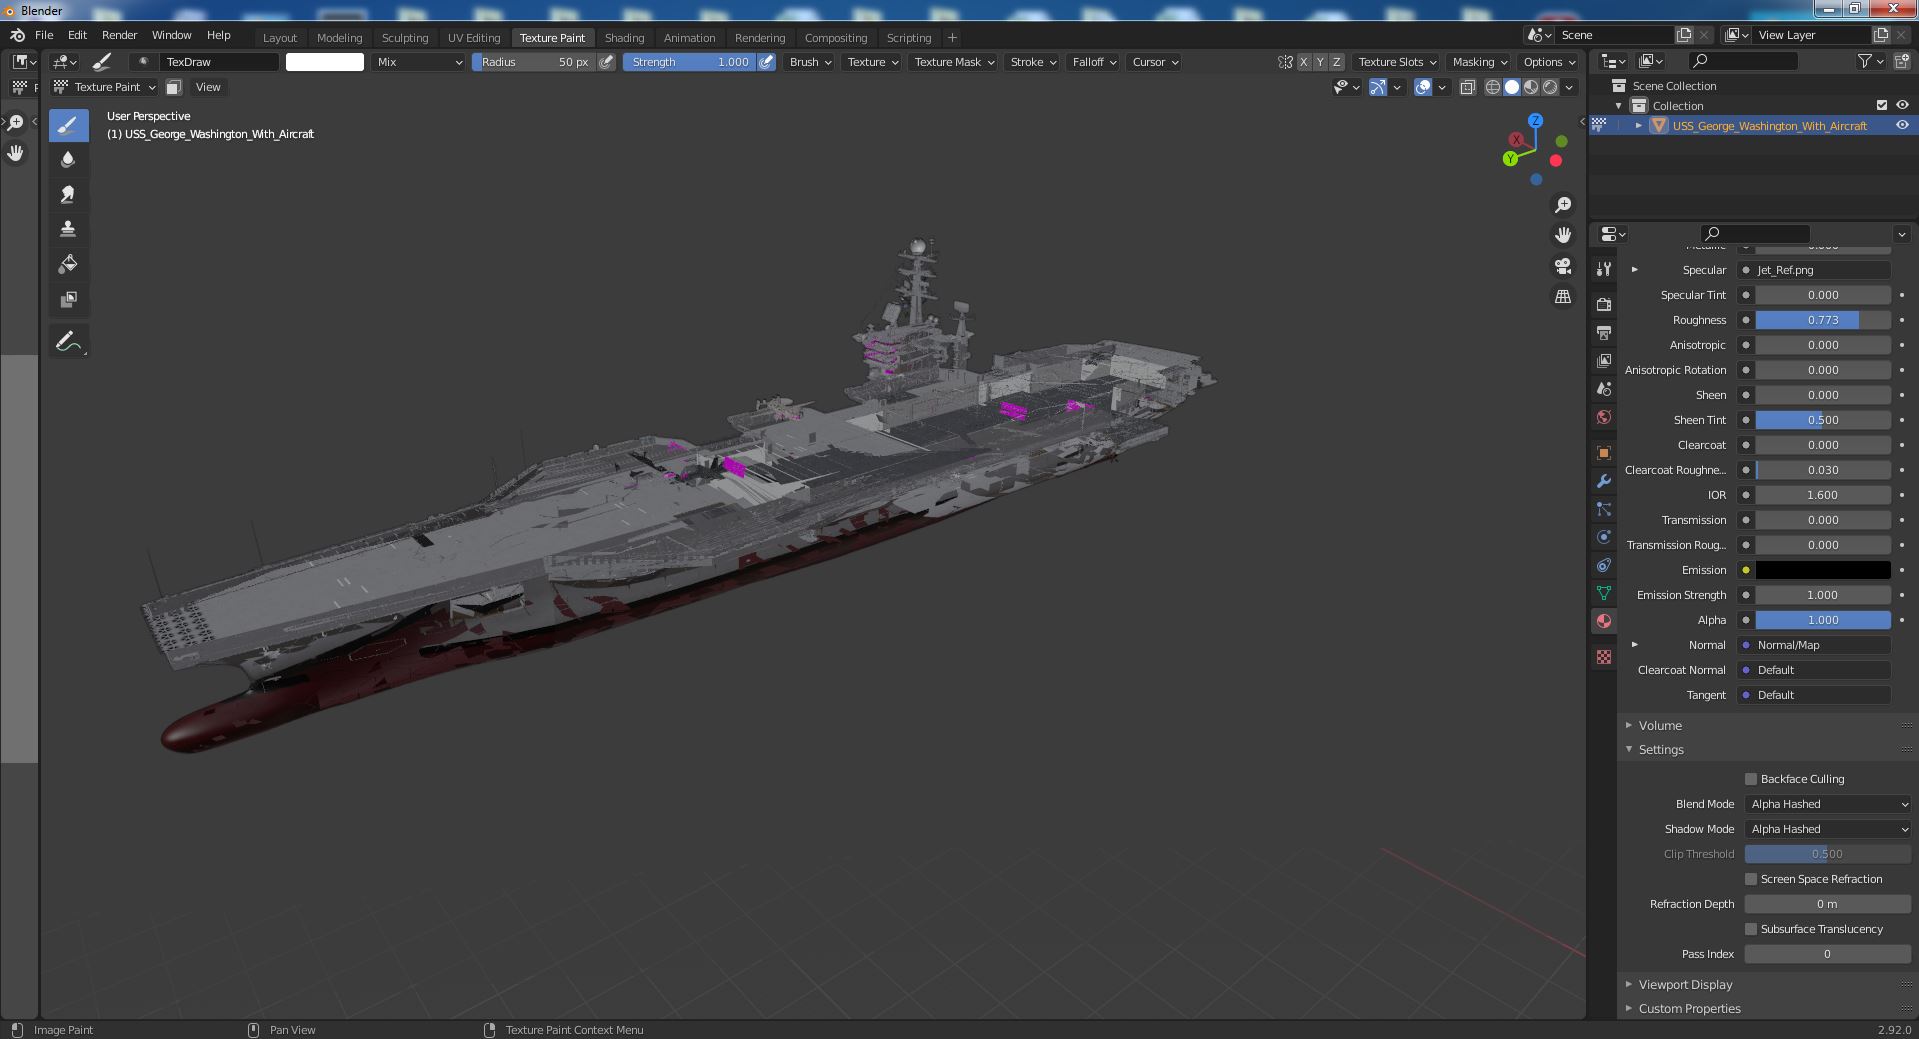Image resolution: width=1919 pixels, height=1039 pixels.
Task: Enable Subsurface Translucency checkbox
Action: pyautogui.click(x=1751, y=929)
